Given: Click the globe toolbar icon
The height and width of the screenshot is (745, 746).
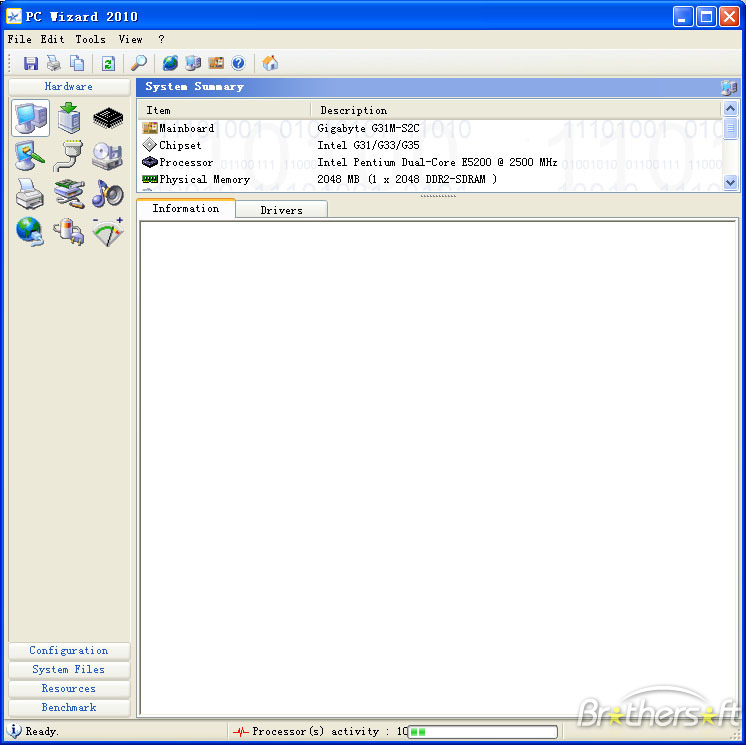Looking at the screenshot, I should pos(170,63).
